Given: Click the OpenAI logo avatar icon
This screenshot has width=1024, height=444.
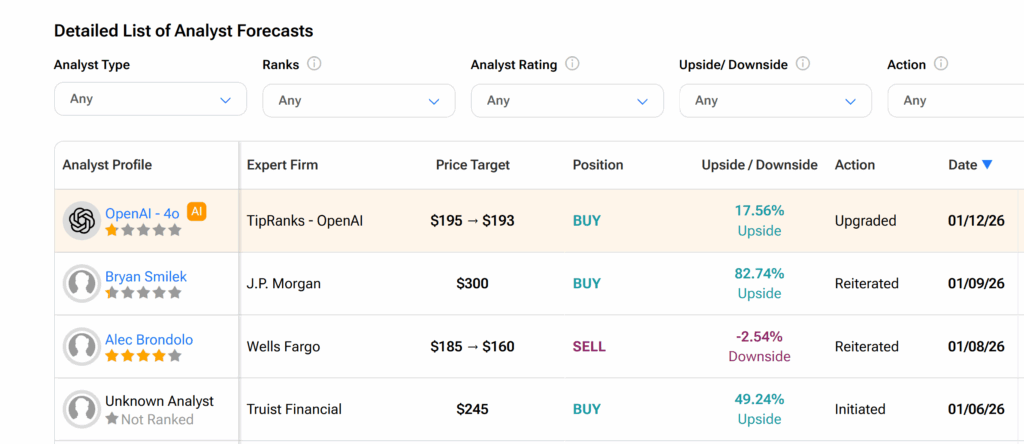Looking at the screenshot, I should point(81,221).
